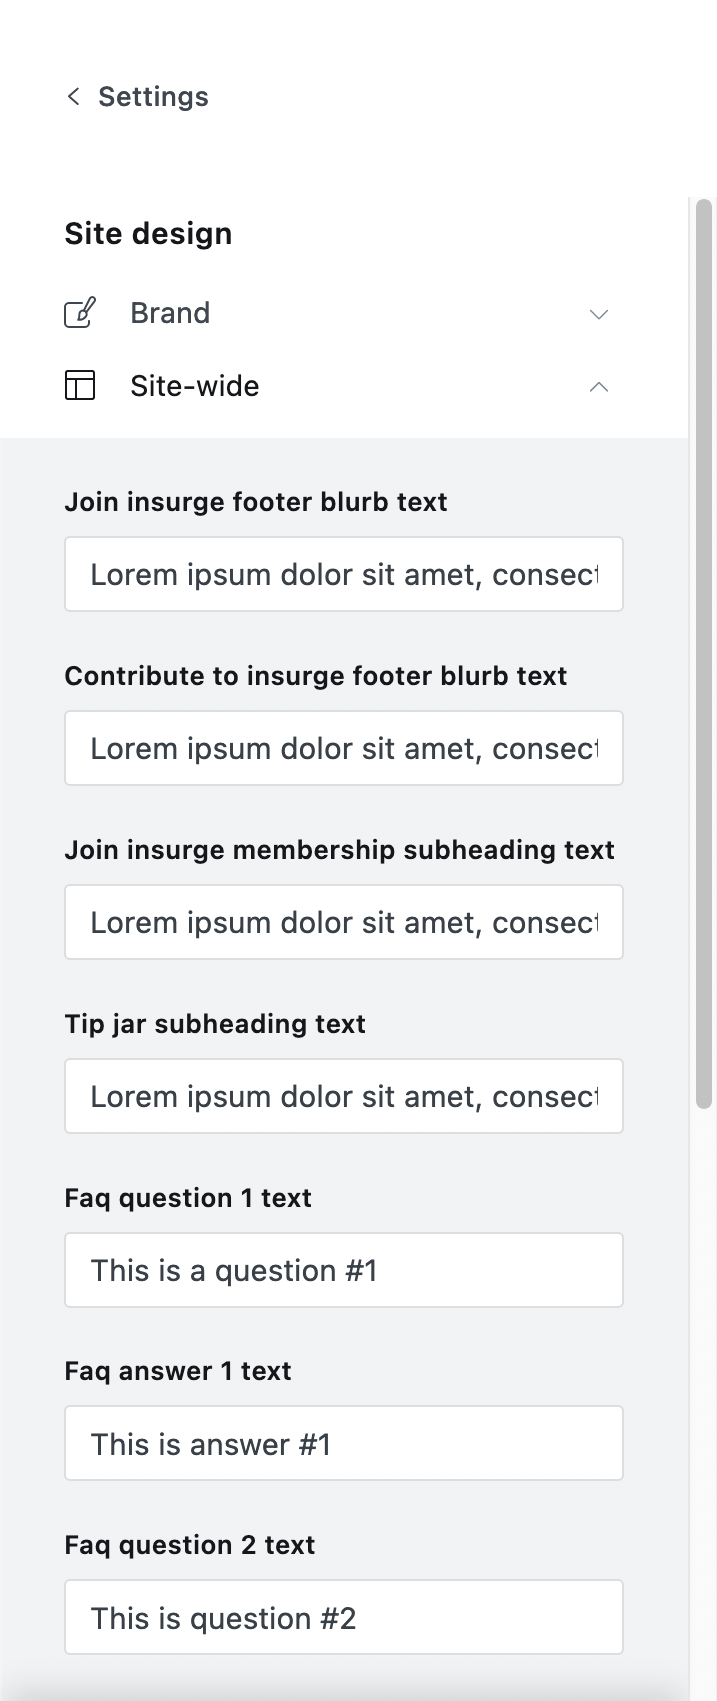The image size is (717, 1701).
Task: Open the Brand menu item
Action: (170, 313)
